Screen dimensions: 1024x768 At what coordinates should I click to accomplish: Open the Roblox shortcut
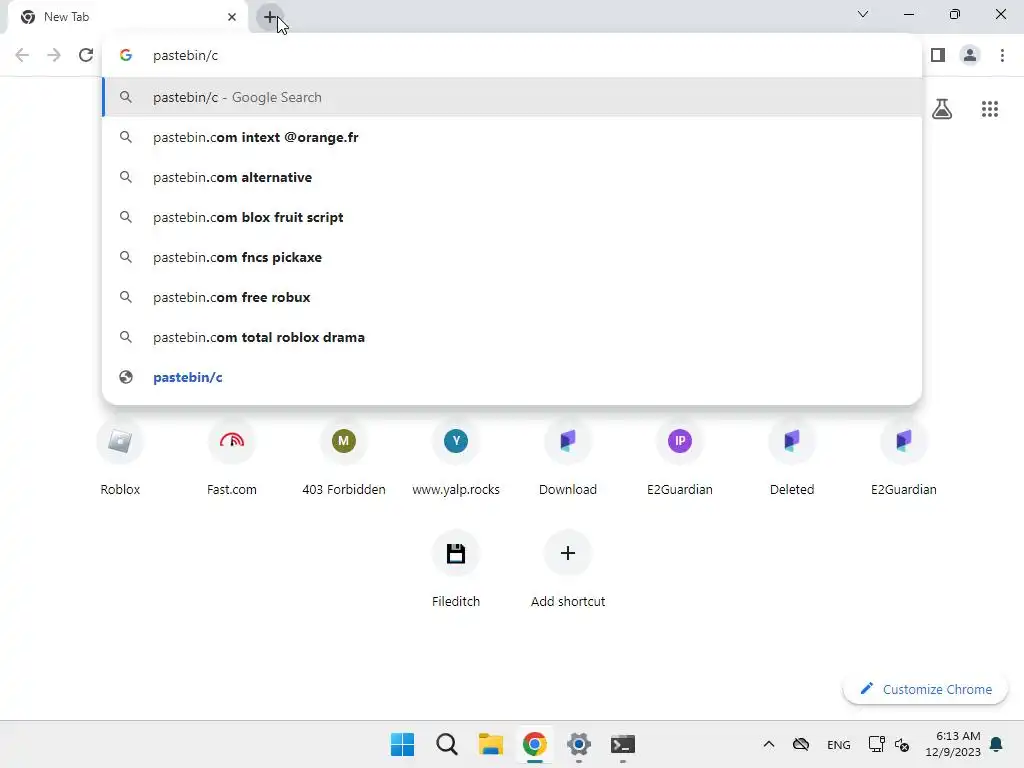pyautogui.click(x=120, y=457)
